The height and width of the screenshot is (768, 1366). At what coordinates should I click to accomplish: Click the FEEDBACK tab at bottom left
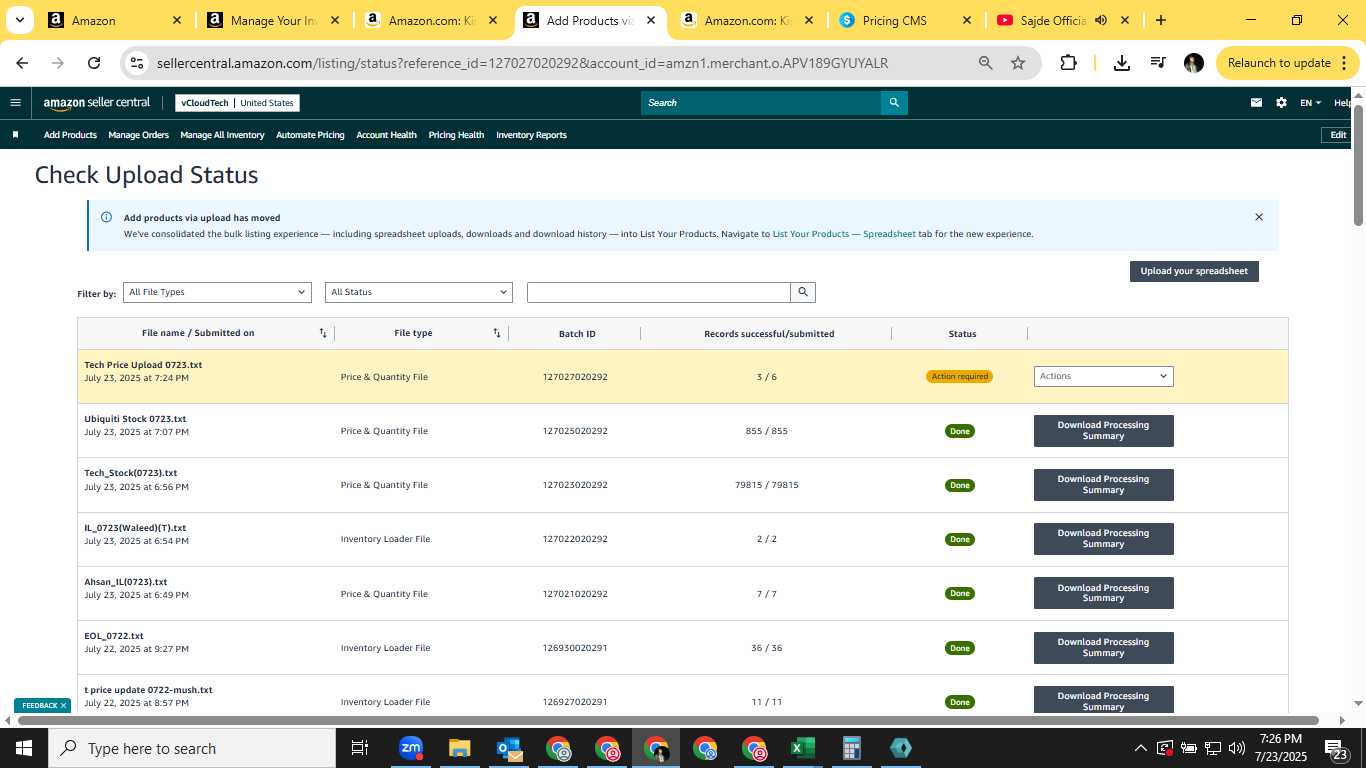point(42,705)
